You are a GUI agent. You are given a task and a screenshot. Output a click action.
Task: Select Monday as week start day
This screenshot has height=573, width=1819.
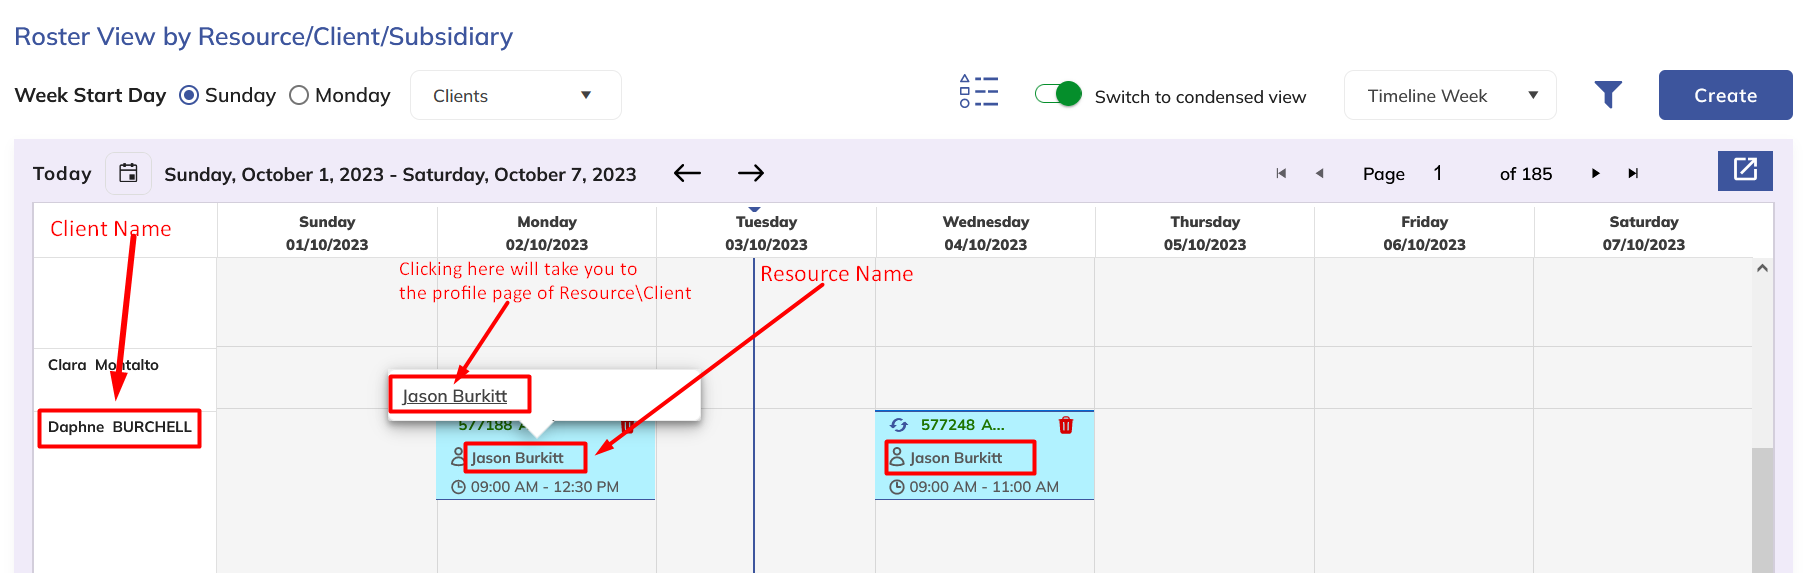299,96
